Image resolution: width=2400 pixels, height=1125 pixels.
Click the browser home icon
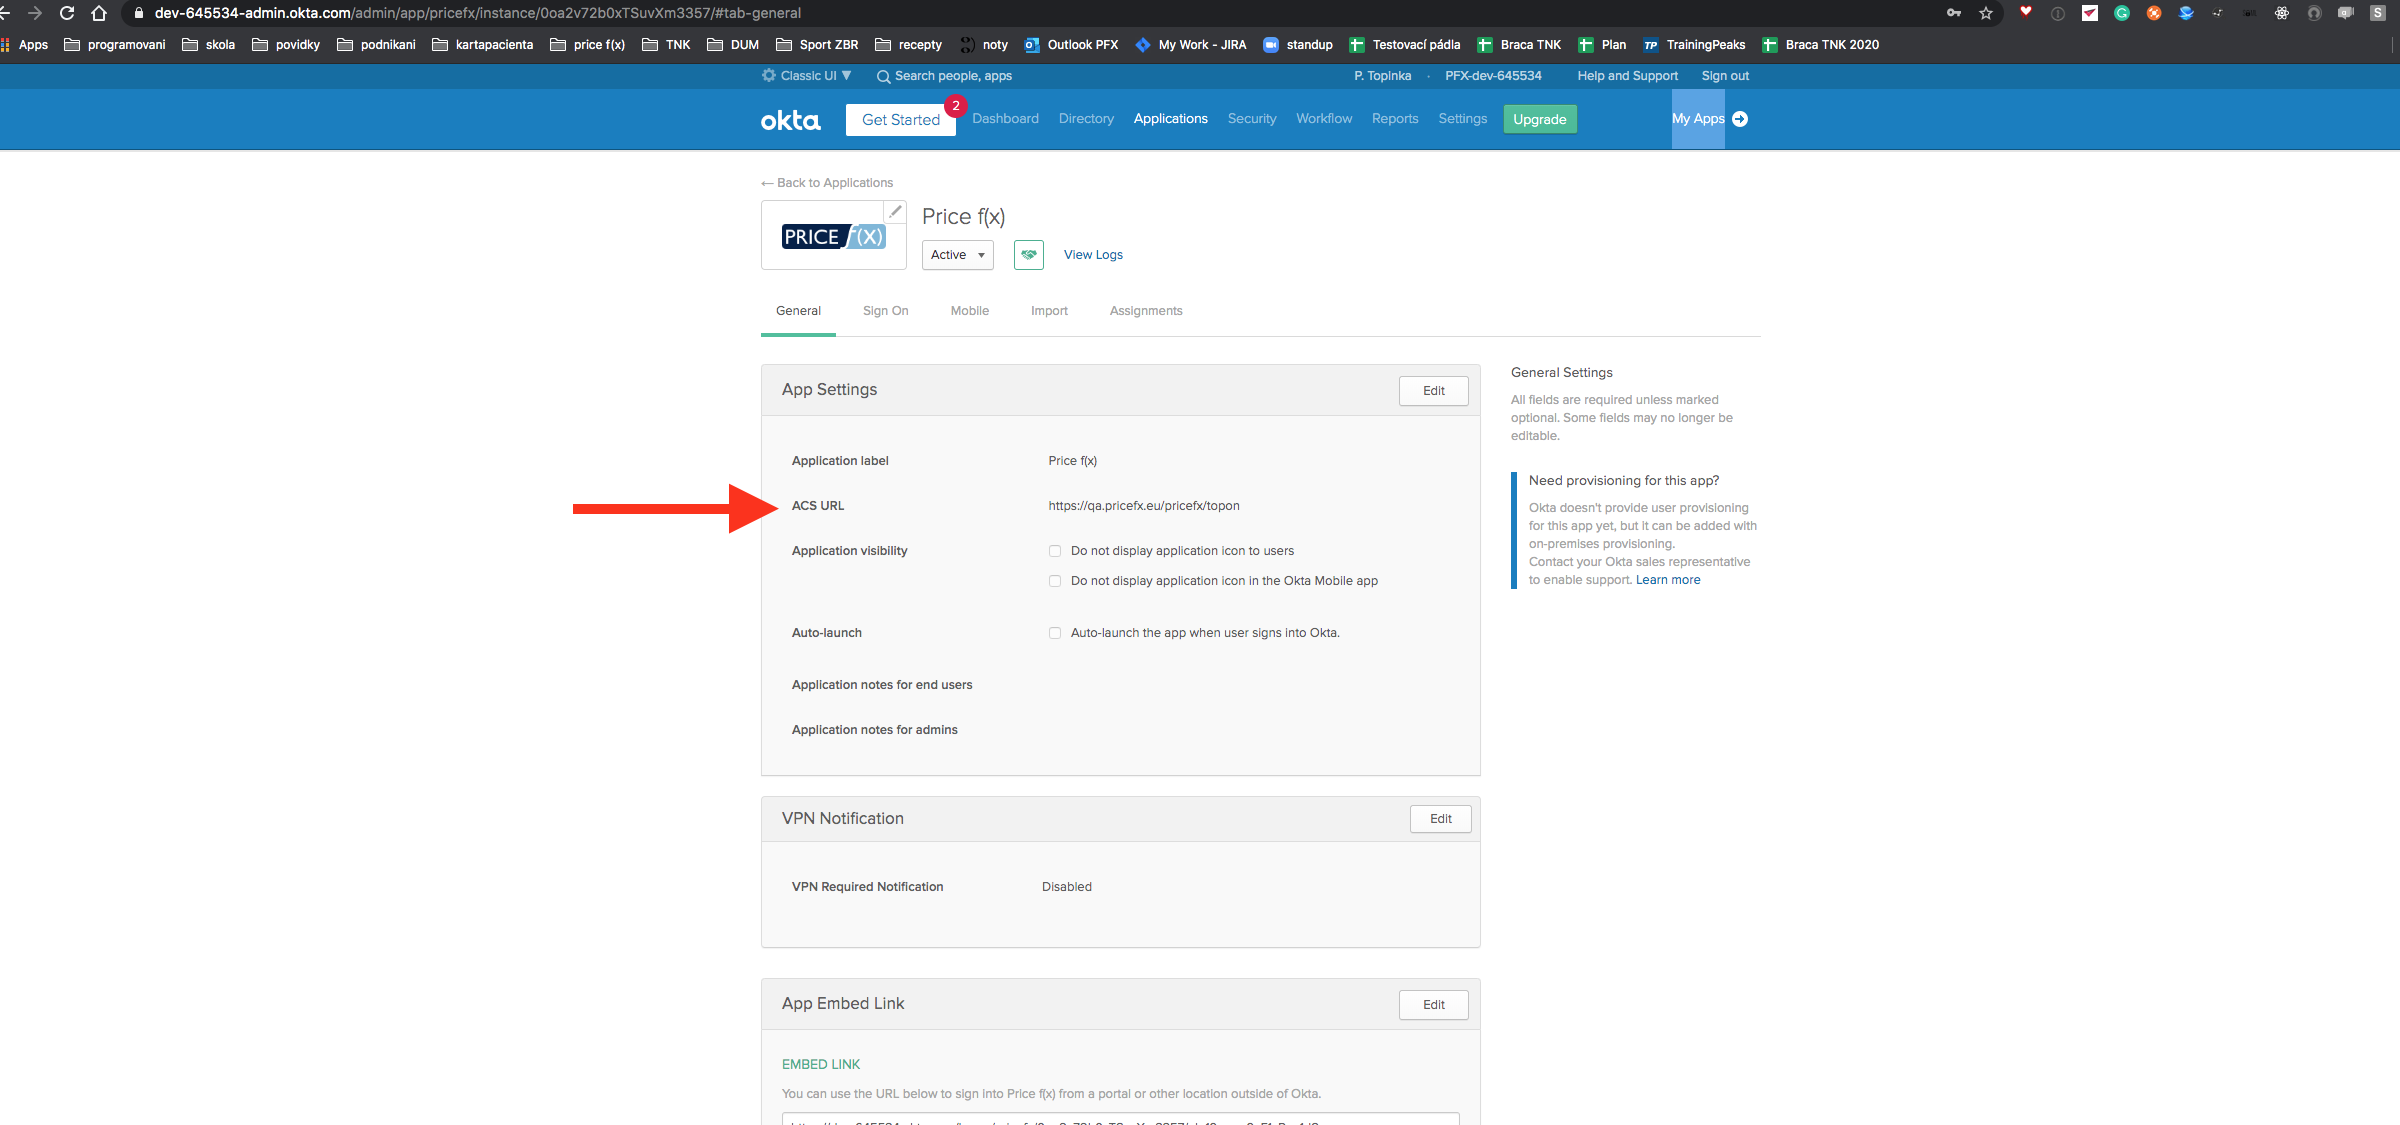[99, 13]
